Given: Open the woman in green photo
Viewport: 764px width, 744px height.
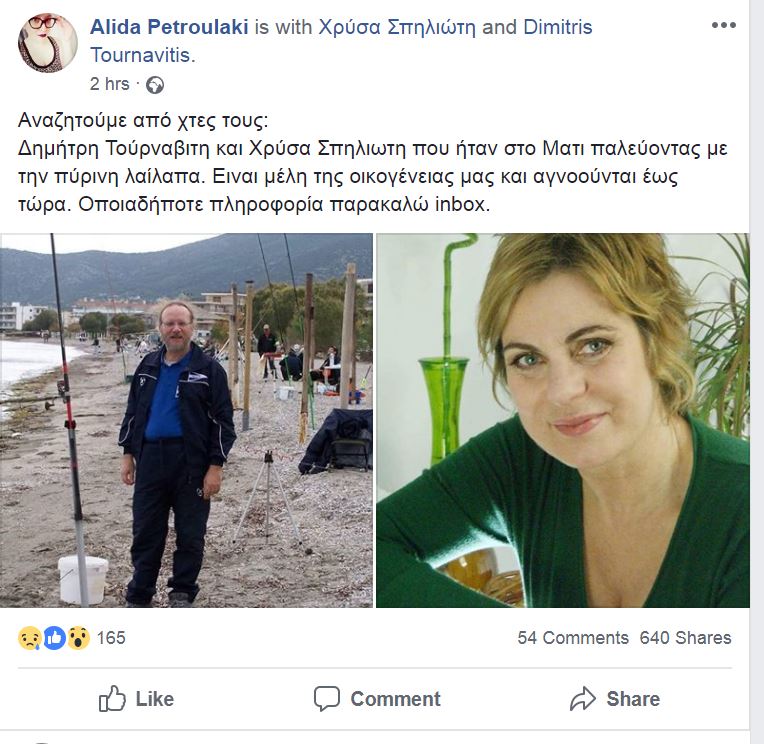Looking at the screenshot, I should point(563,420).
